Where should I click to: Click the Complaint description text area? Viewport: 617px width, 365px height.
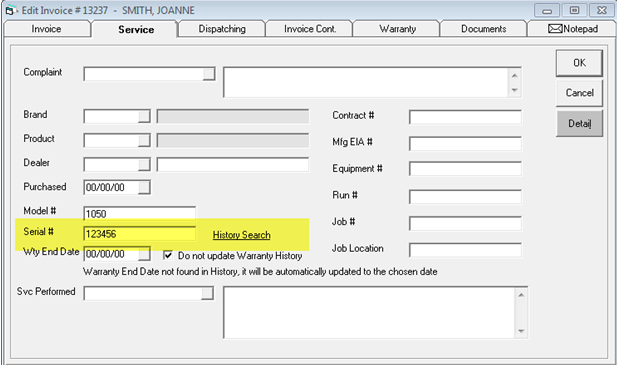point(372,82)
